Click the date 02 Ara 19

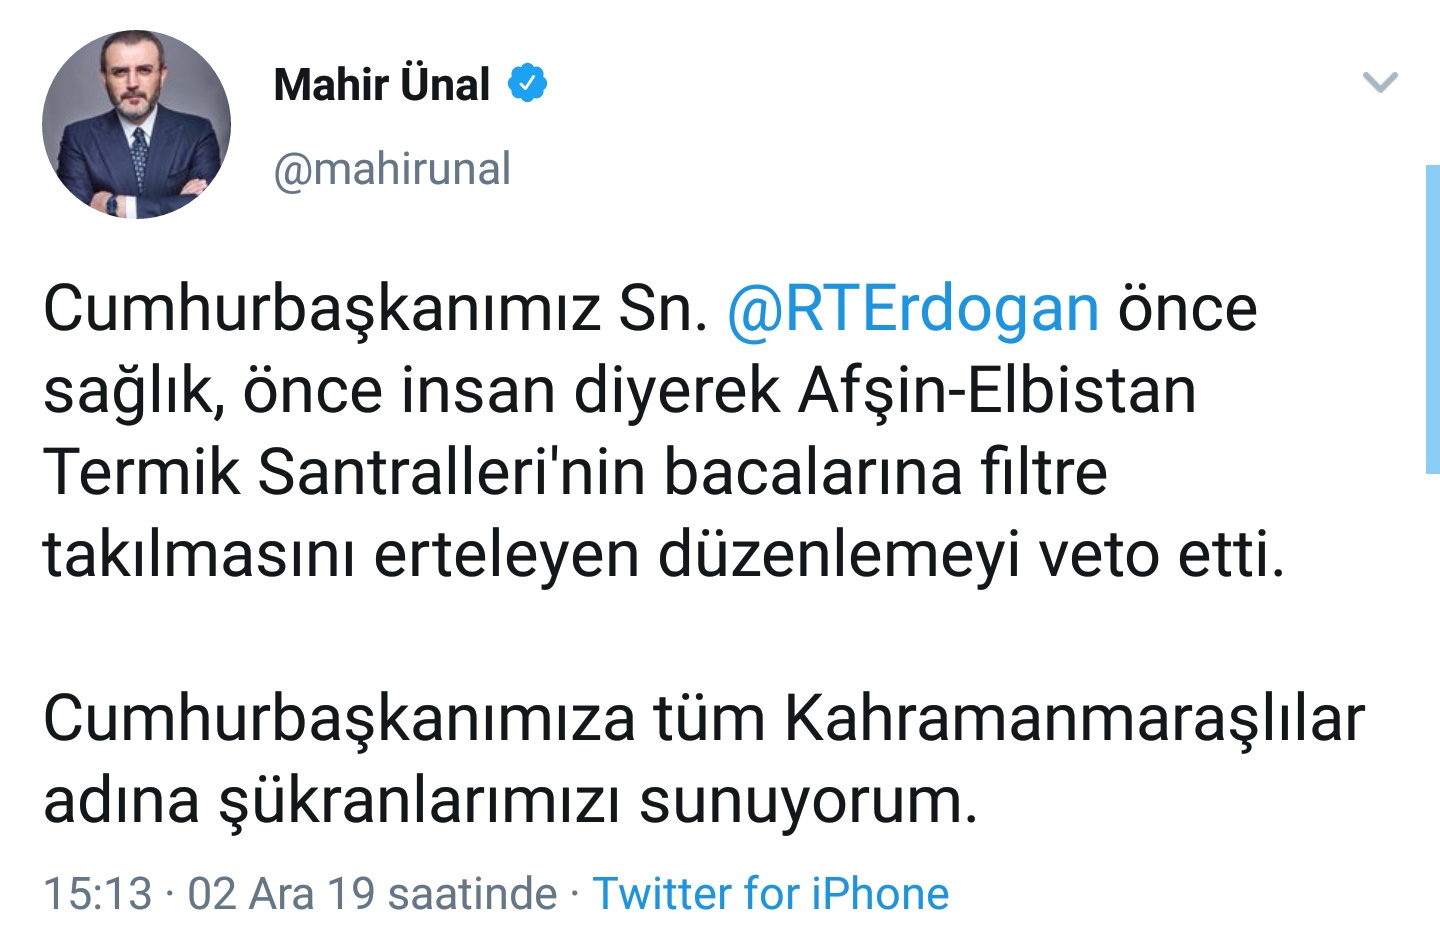pos(281,893)
